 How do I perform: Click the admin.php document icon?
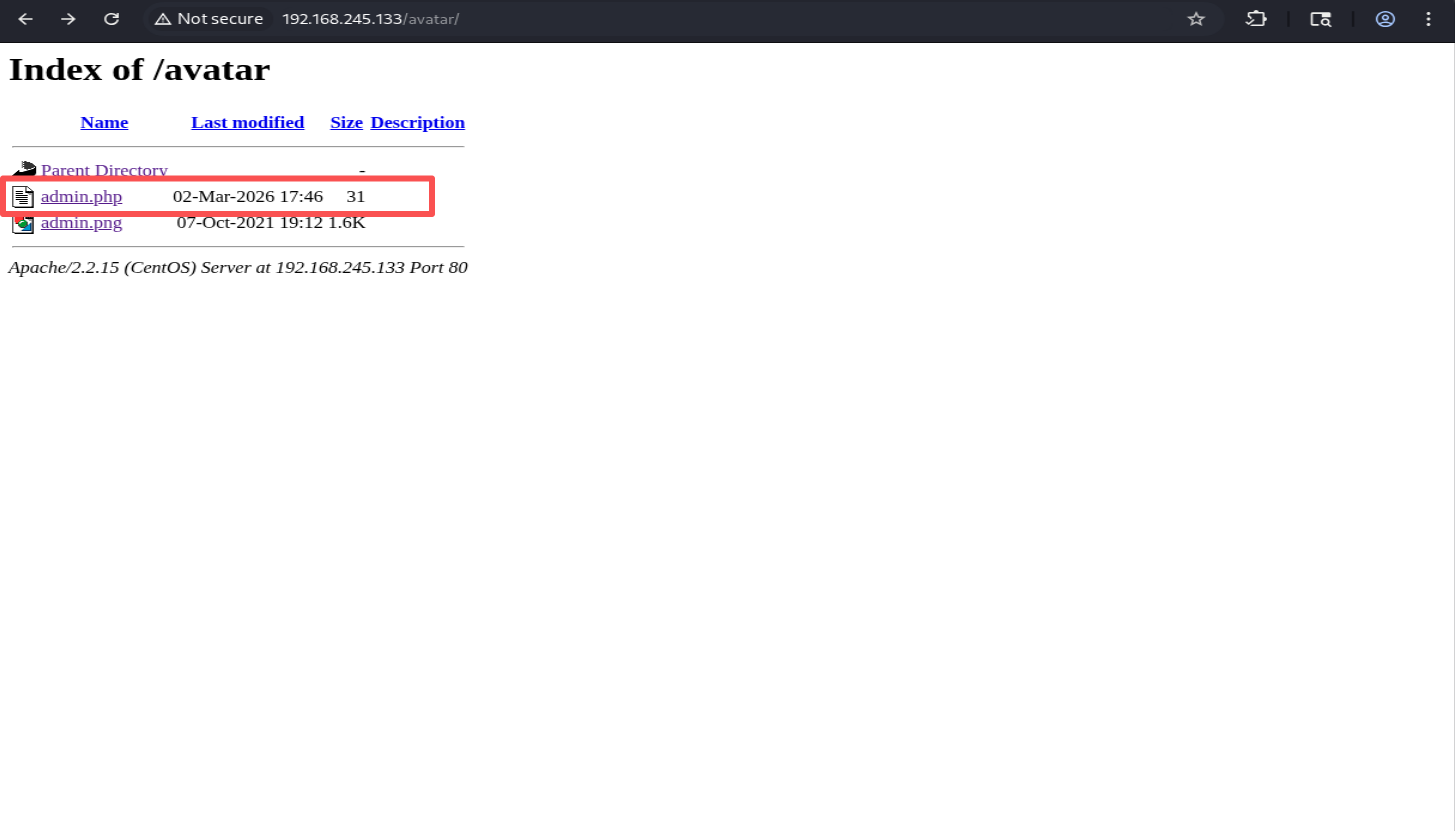click(23, 197)
